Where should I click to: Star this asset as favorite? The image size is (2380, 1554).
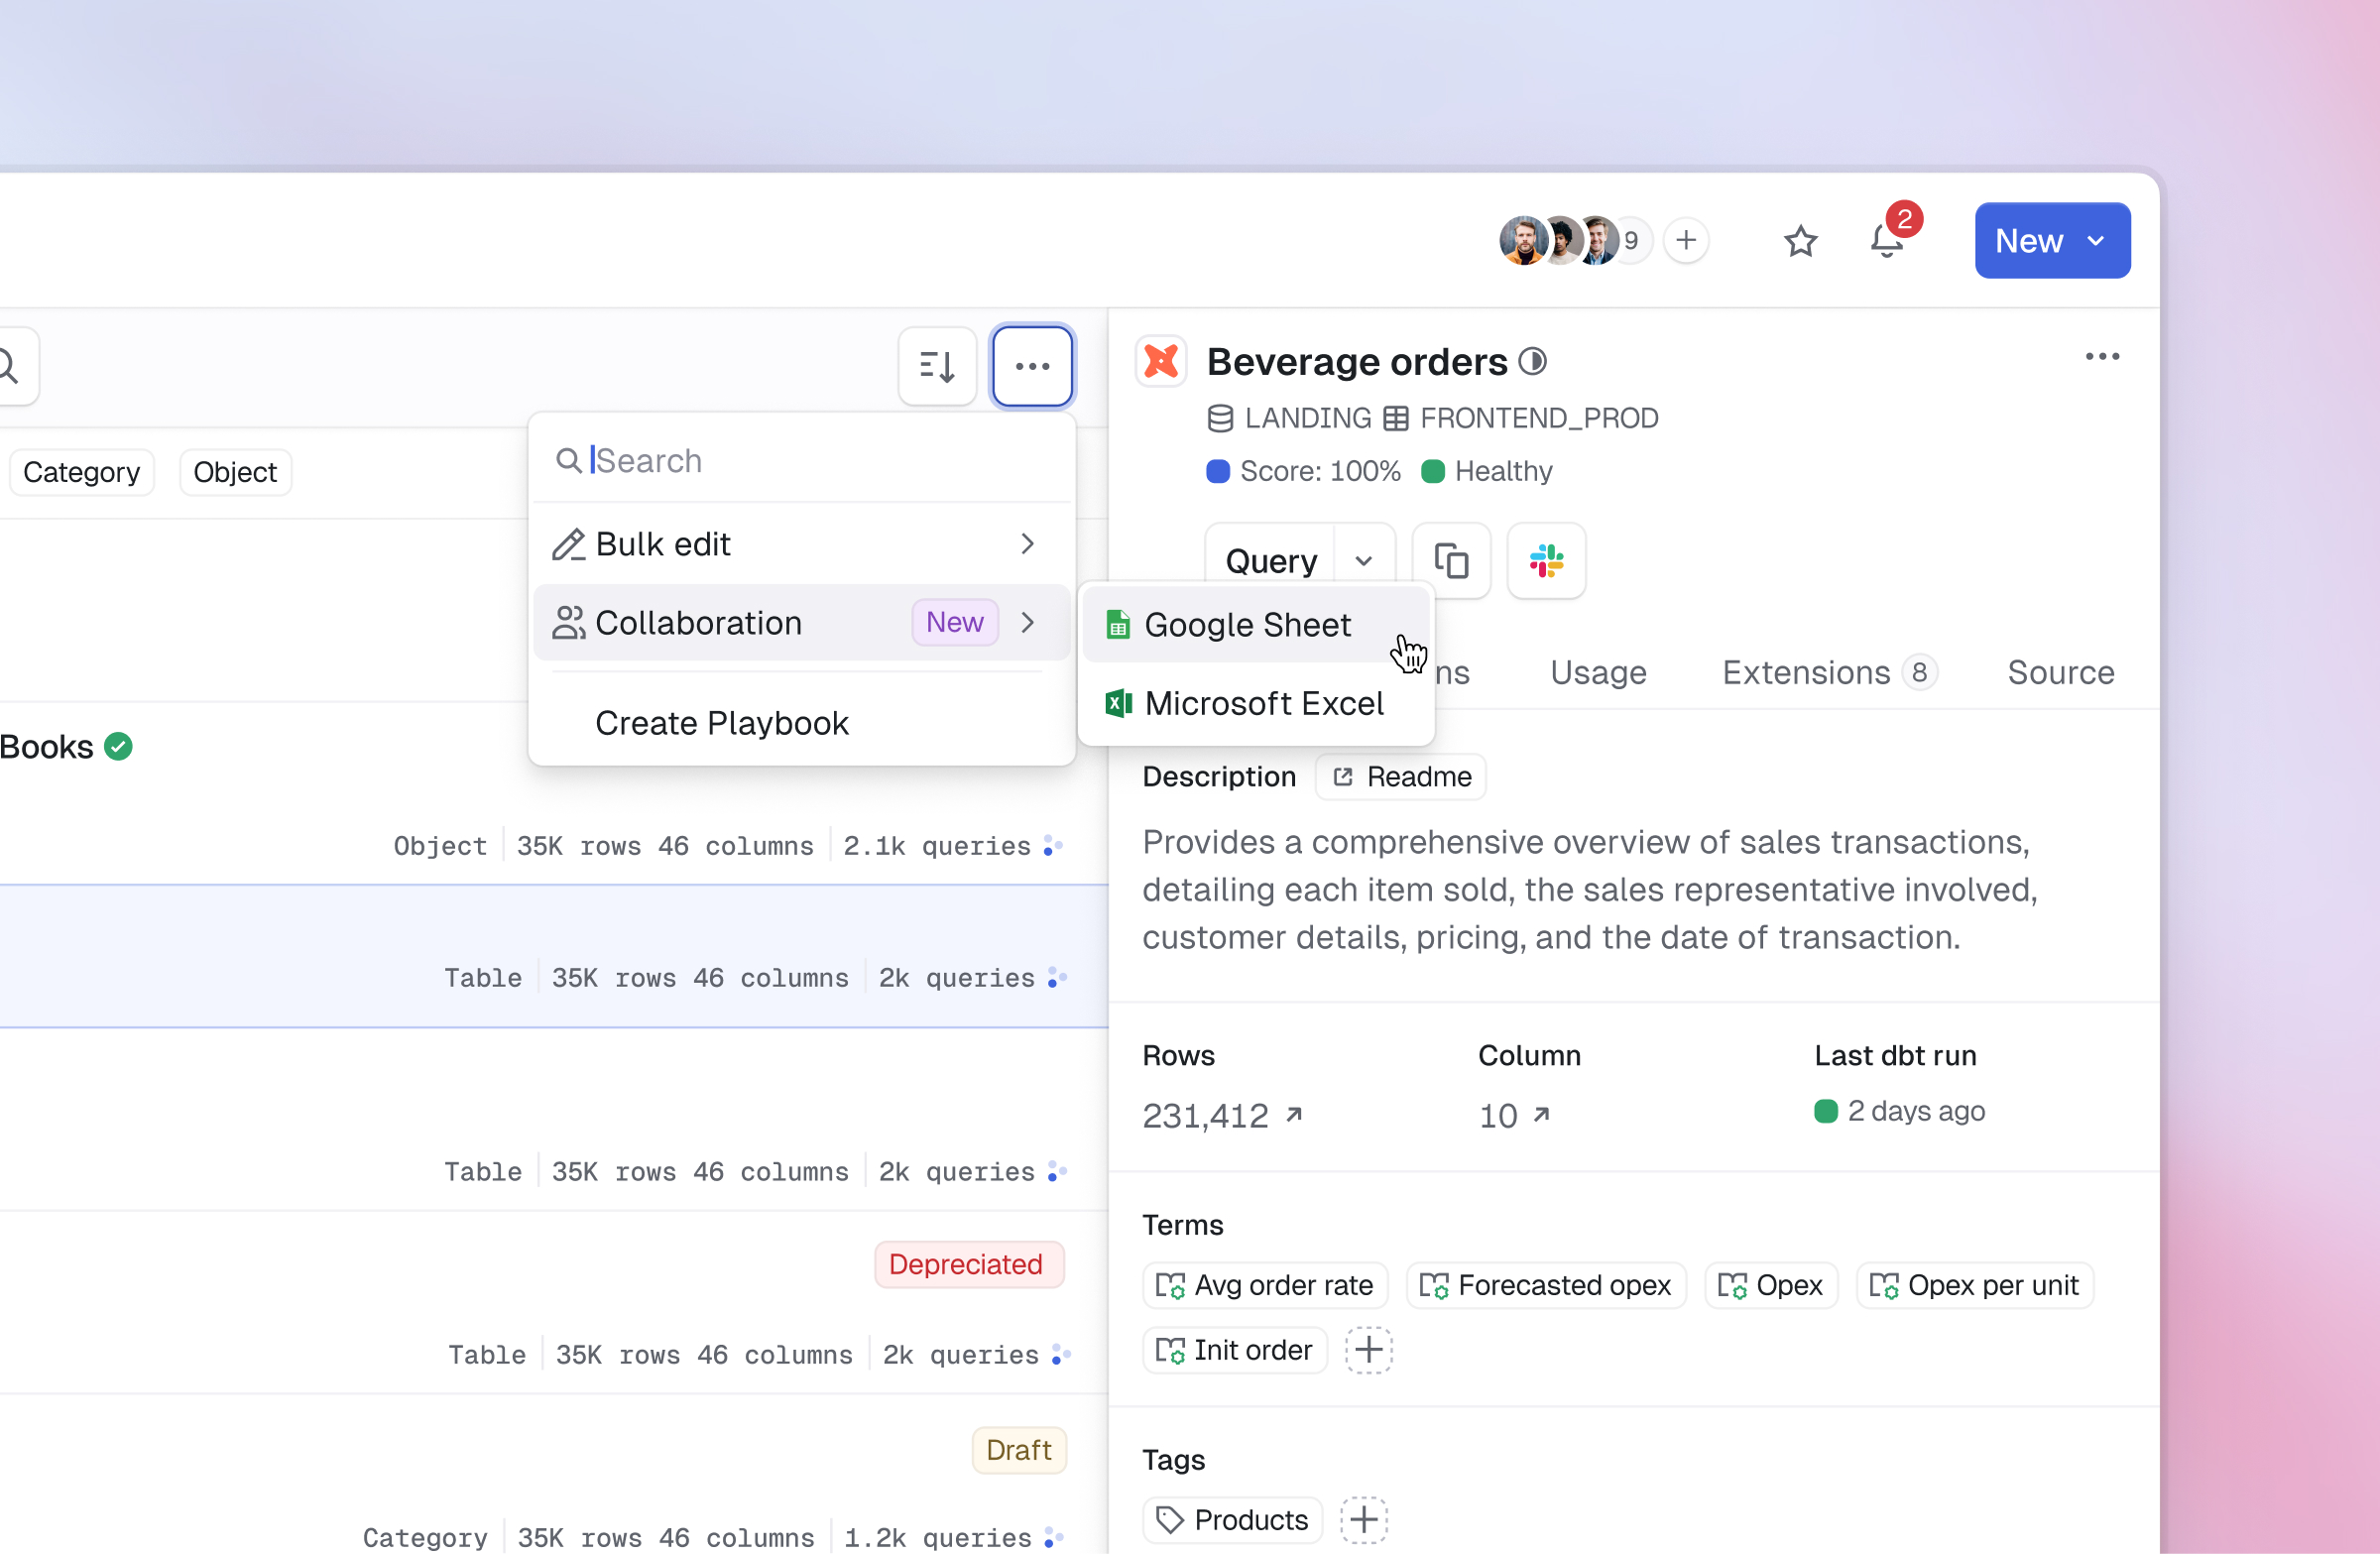1800,241
